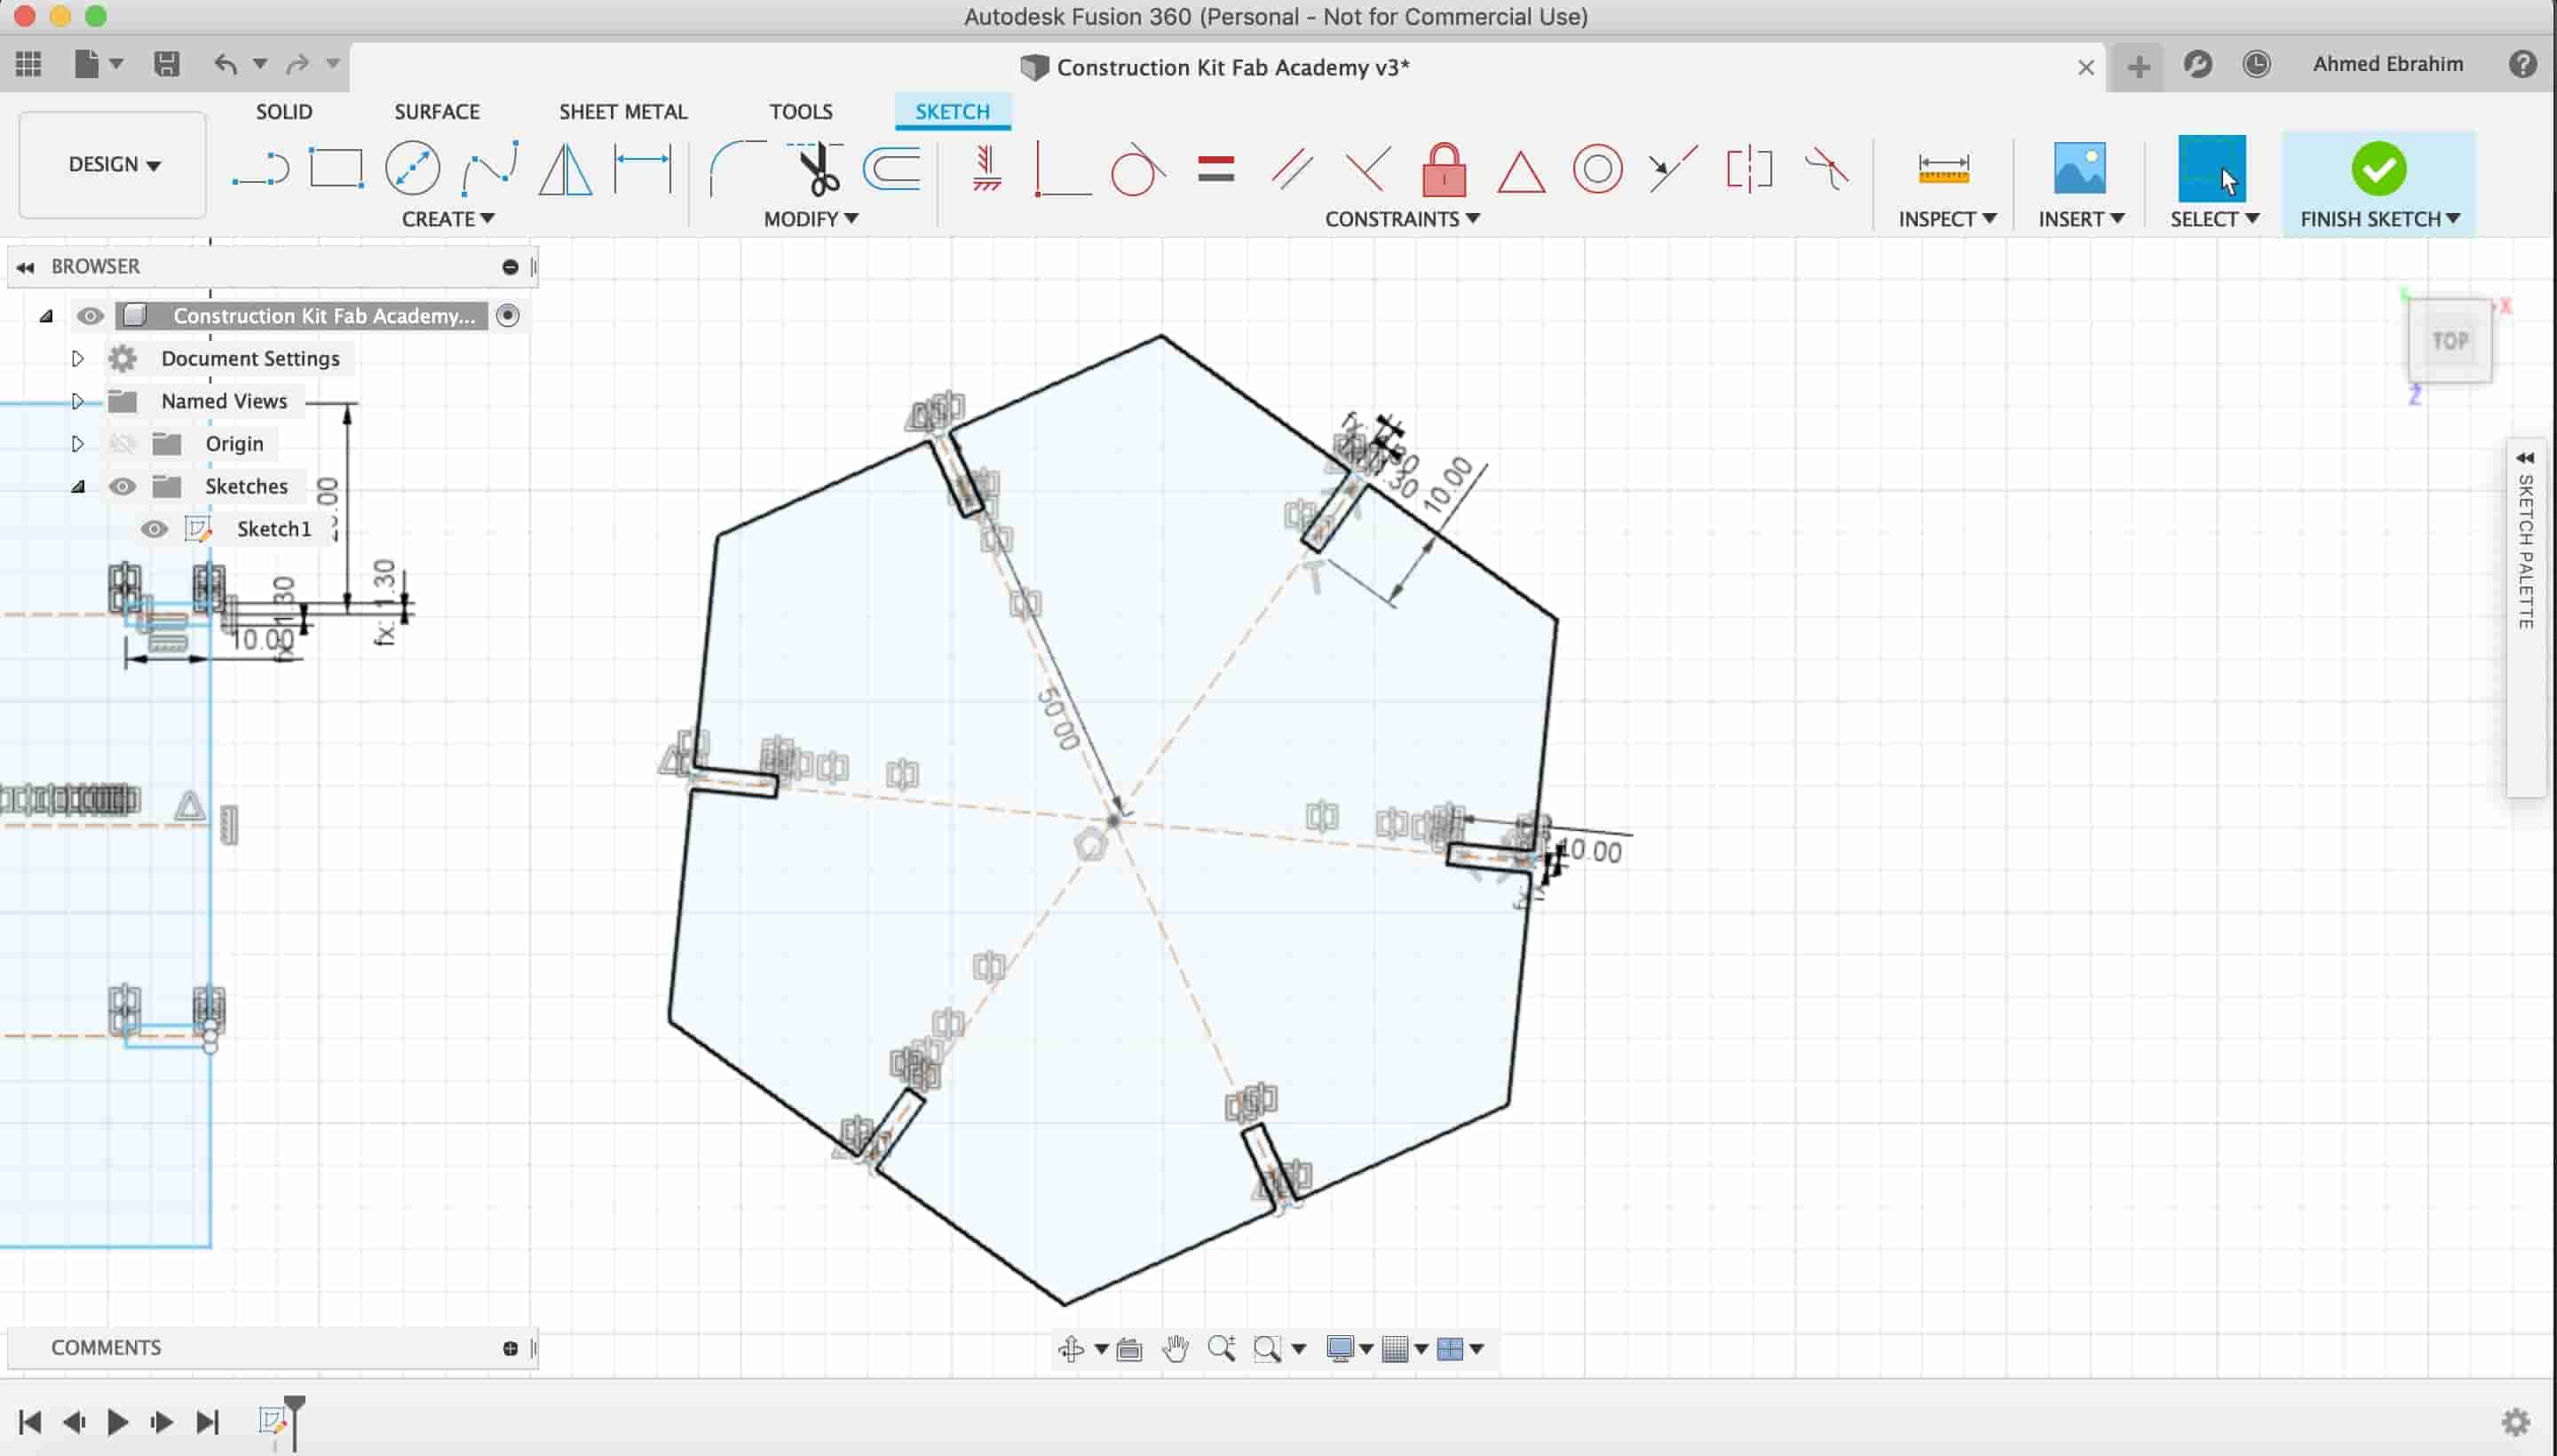This screenshot has height=1456, width=2557.
Task: Apply the Coincident constraint
Action: [1061, 168]
